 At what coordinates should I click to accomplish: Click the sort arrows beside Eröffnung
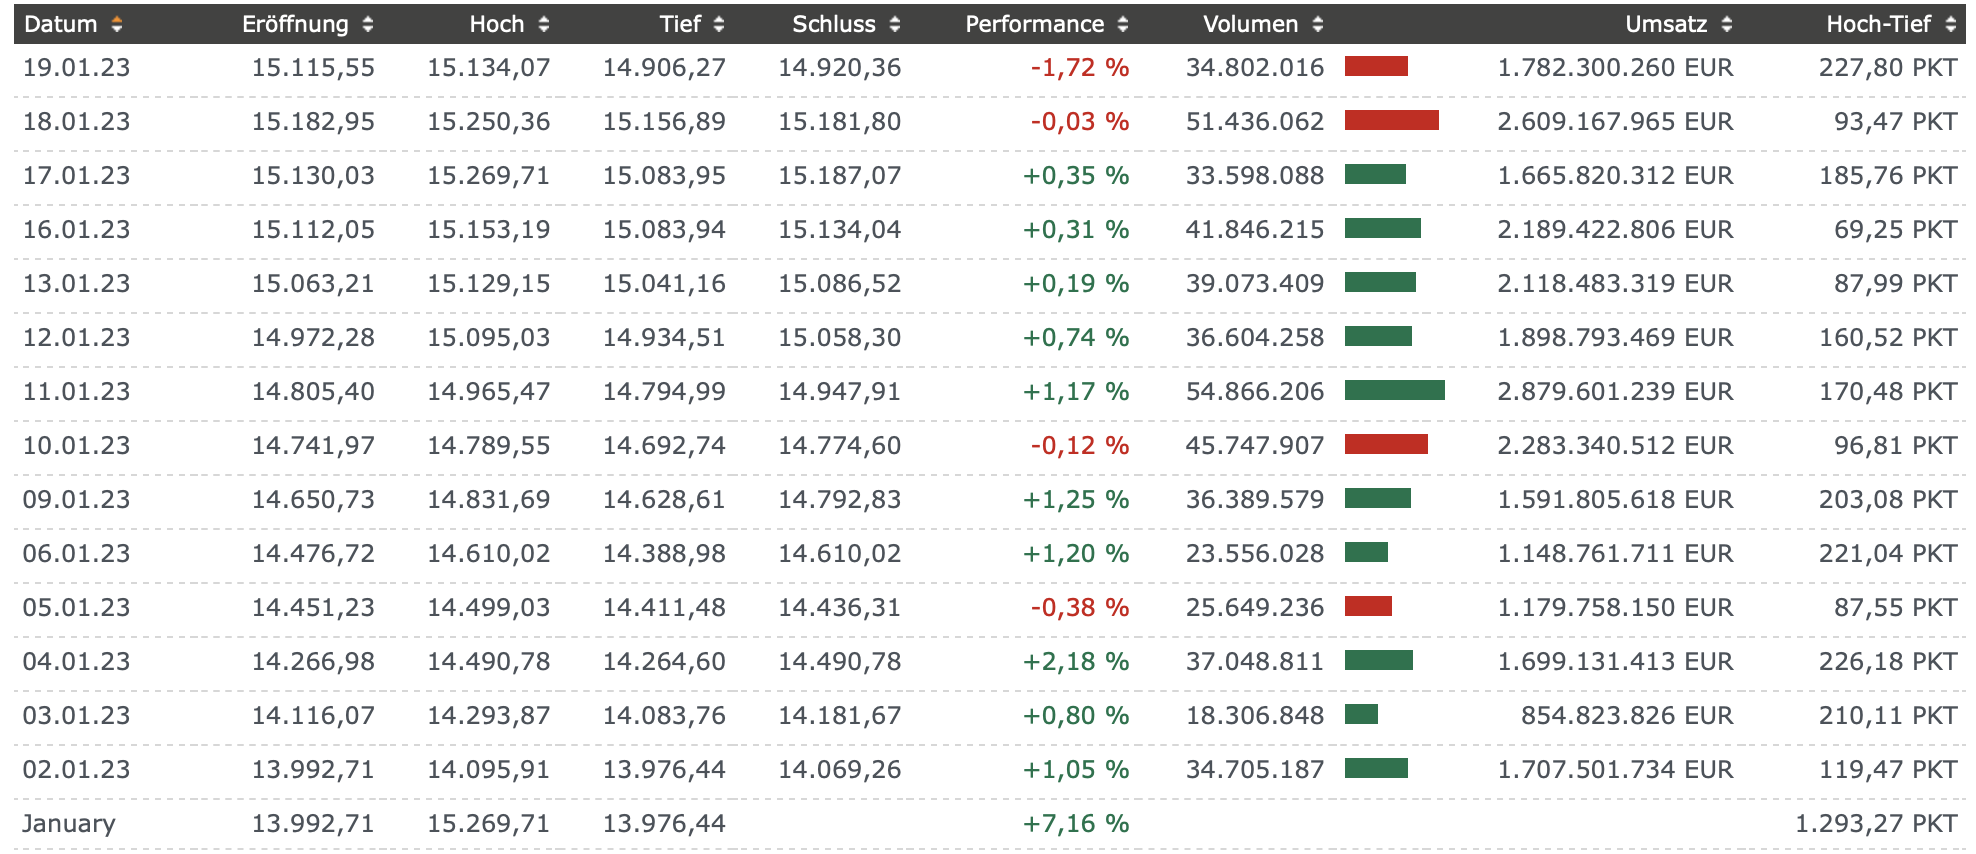[368, 24]
